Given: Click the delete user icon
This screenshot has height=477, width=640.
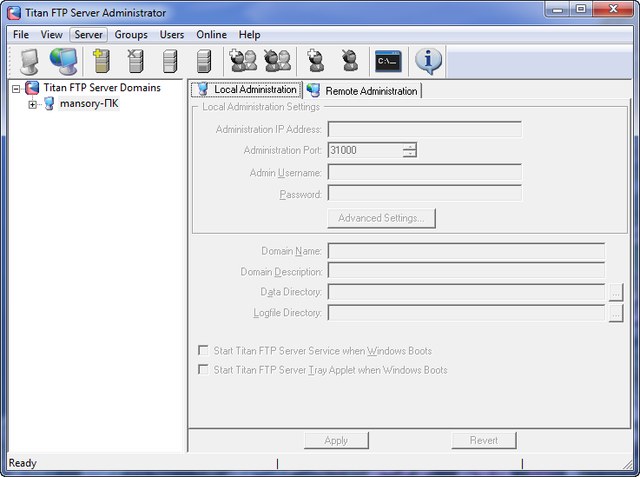Looking at the screenshot, I should pos(349,61).
